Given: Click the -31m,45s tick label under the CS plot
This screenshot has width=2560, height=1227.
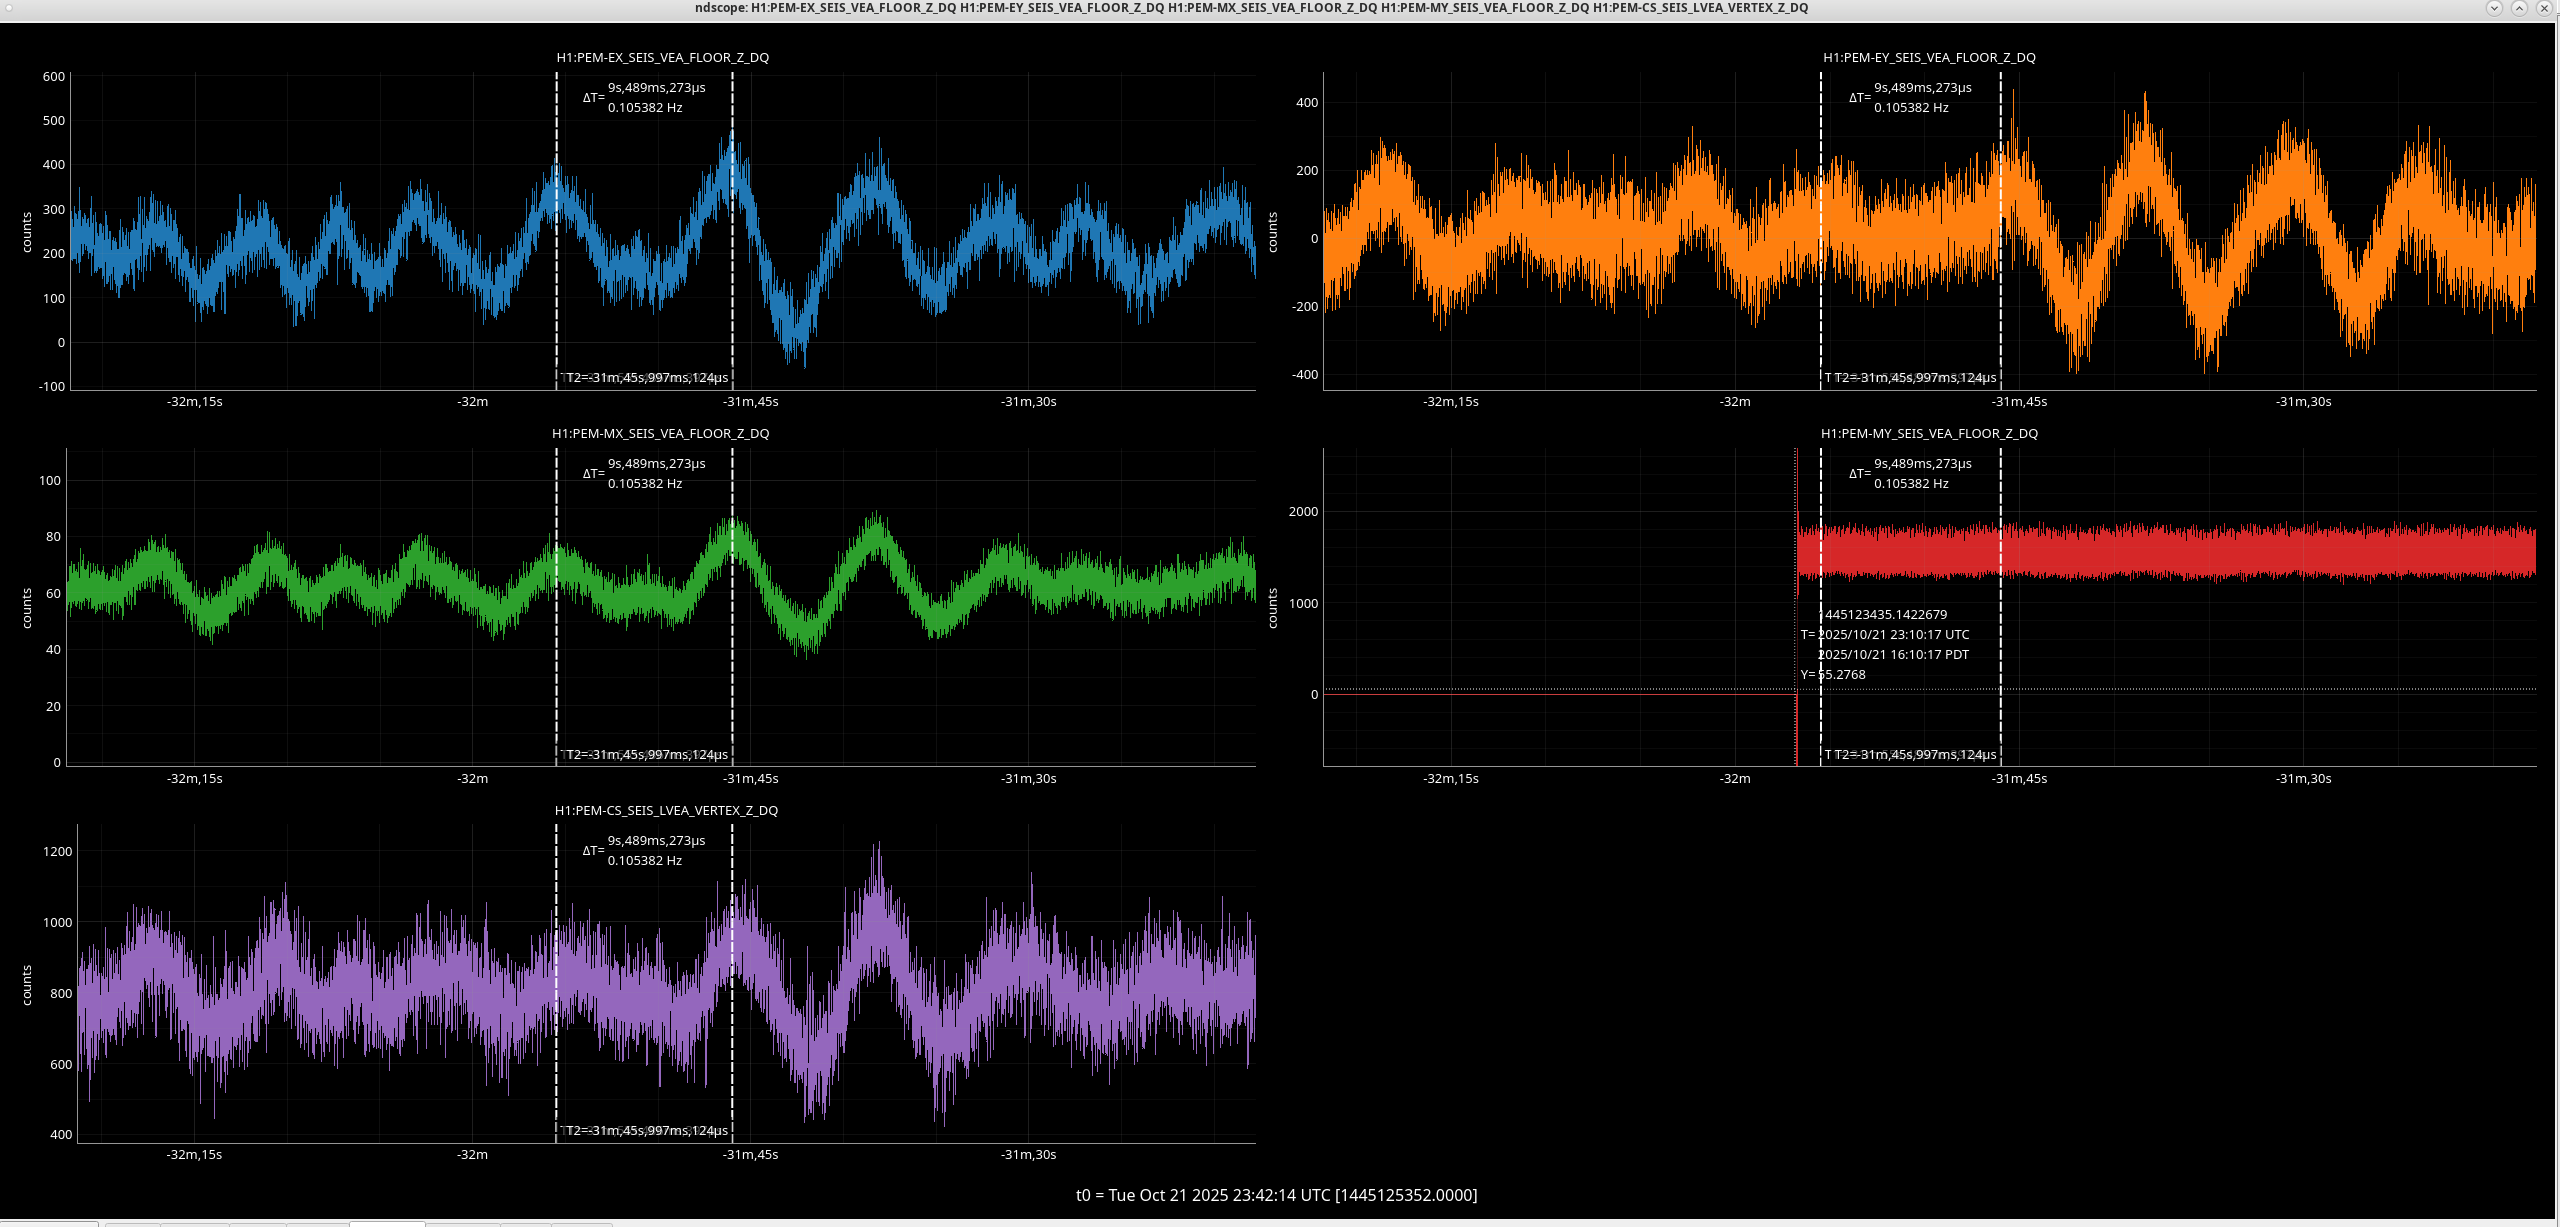Looking at the screenshot, I should [750, 1155].
